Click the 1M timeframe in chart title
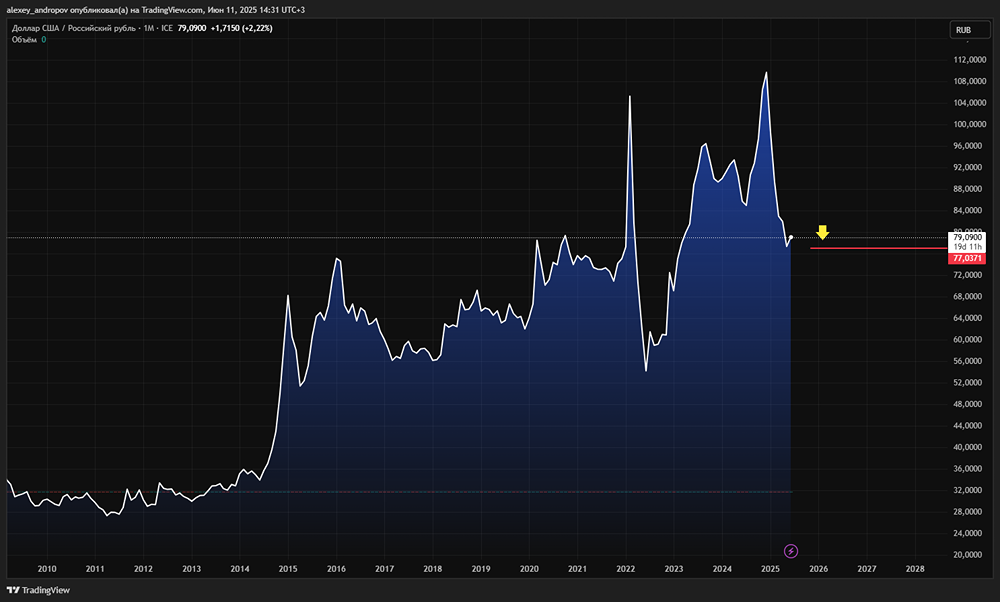 click(147, 29)
